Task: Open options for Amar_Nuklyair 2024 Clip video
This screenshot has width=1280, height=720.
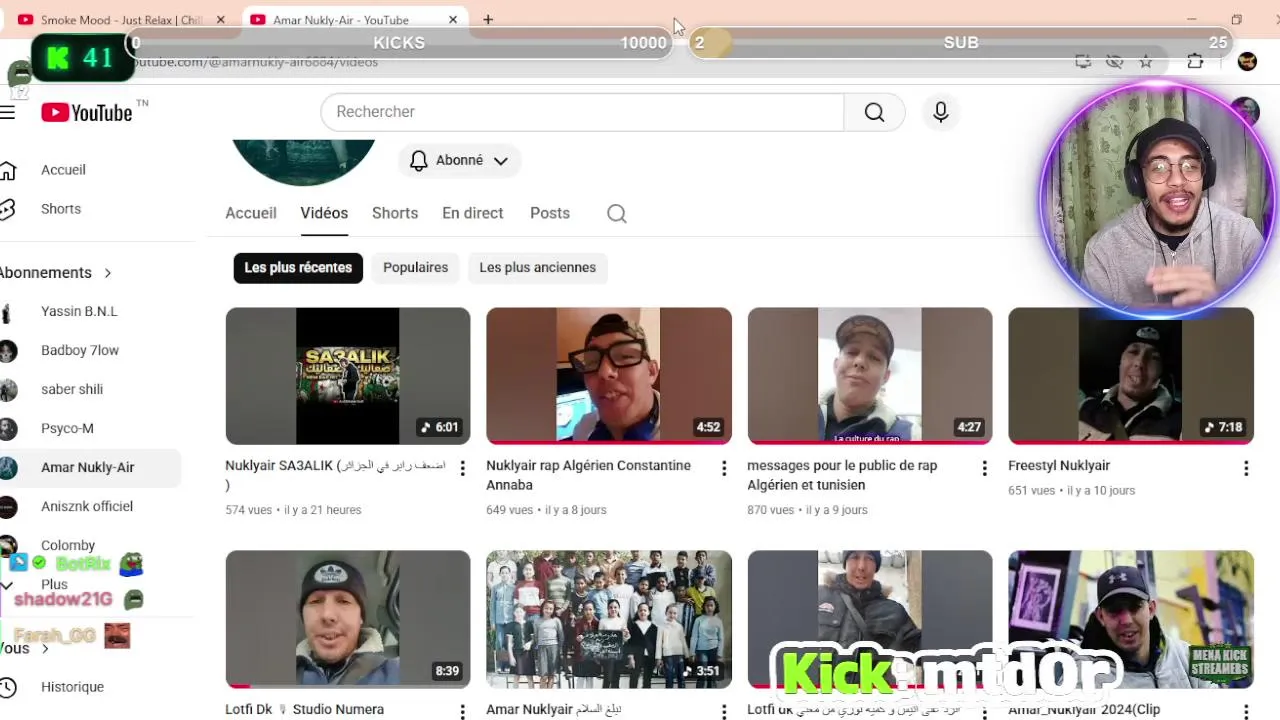Action: point(1245,712)
